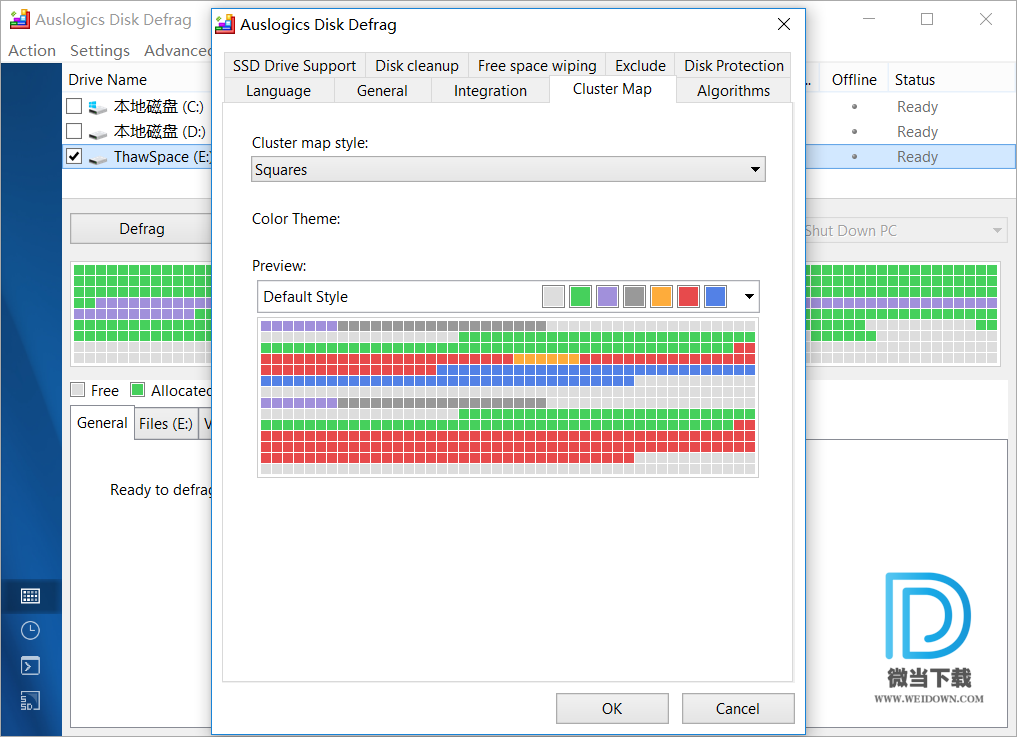Click Cancel in settings dialog
Image resolution: width=1017 pixels, height=737 pixels.
(737, 708)
